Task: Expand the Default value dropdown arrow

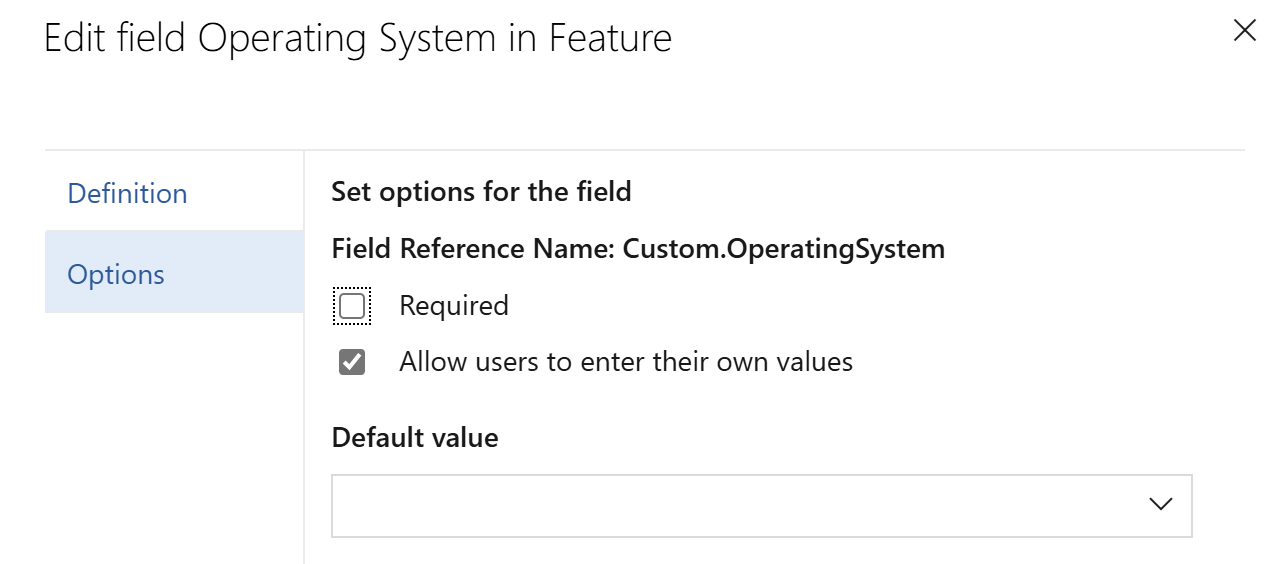Action: pos(1160,505)
